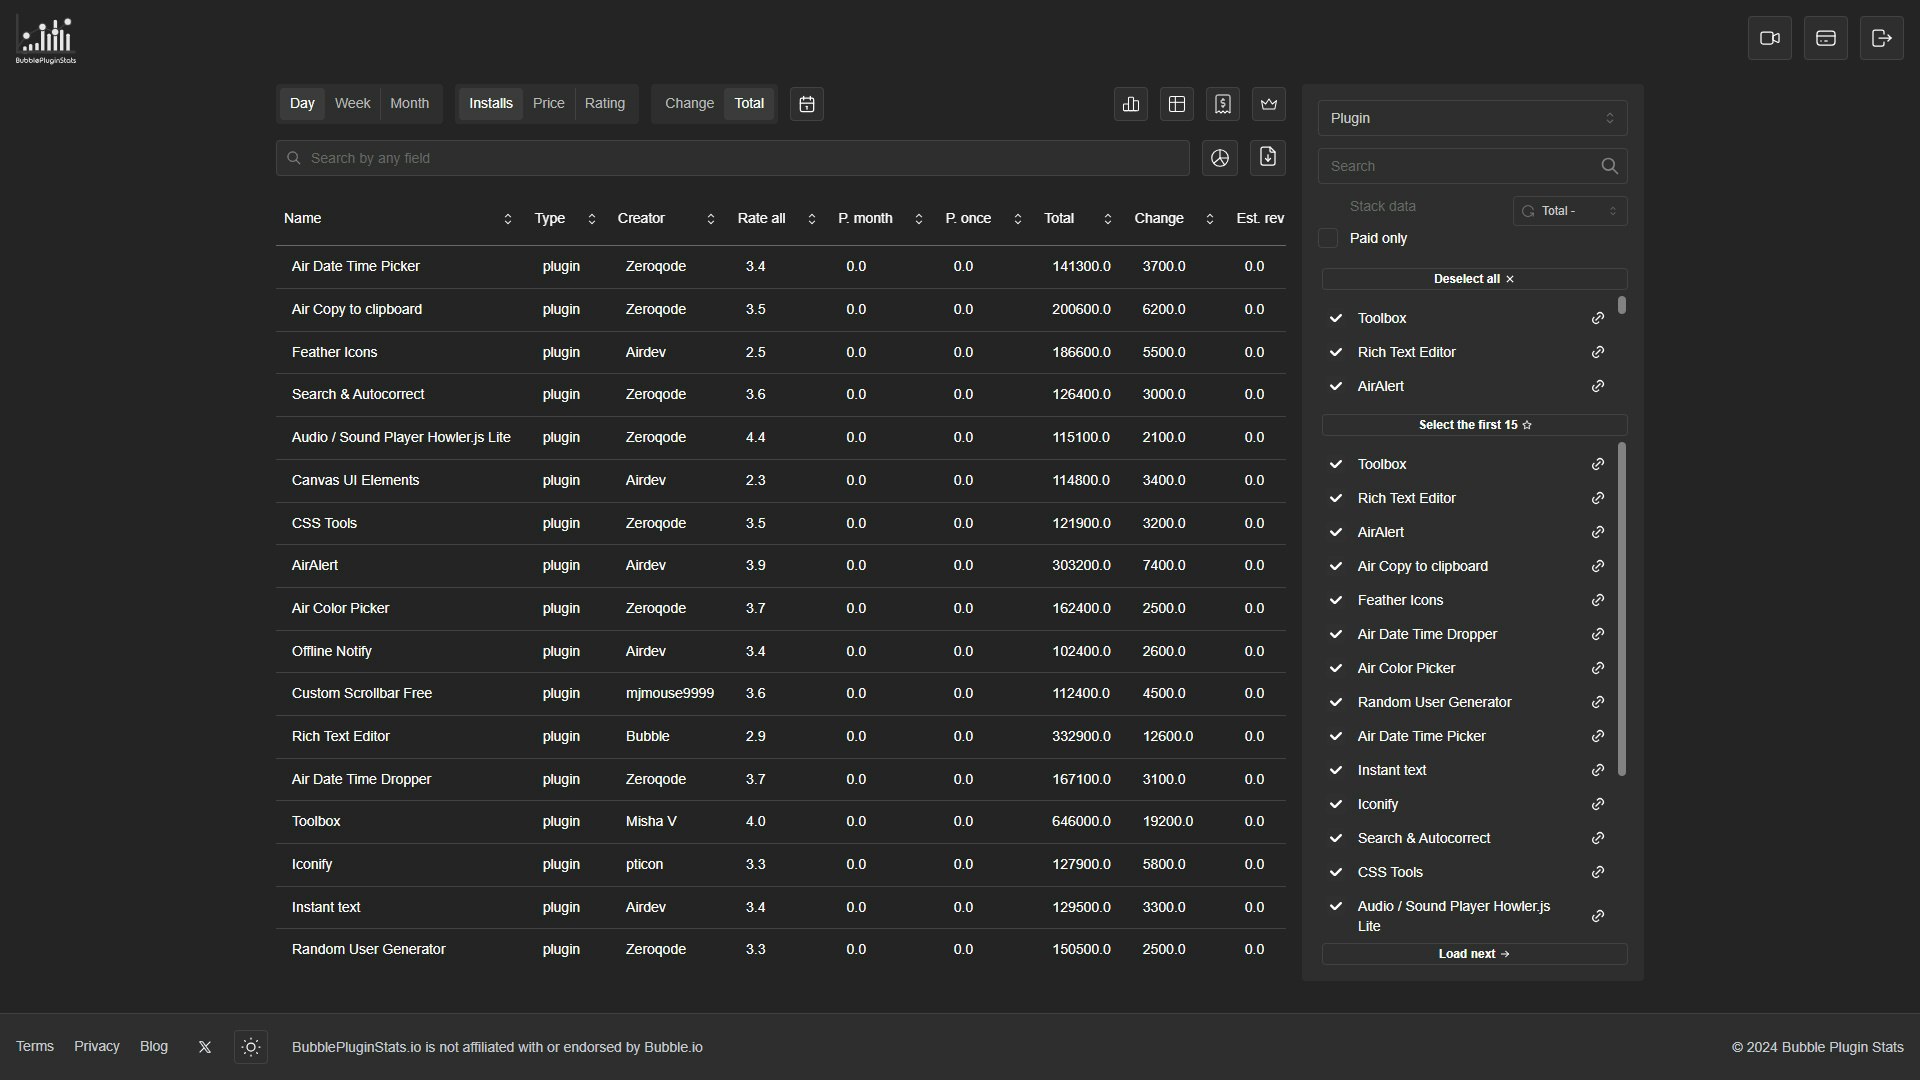Viewport: 1920px width, 1080px height.
Task: Open the Total - stack data dropdown
Action: click(1570, 211)
